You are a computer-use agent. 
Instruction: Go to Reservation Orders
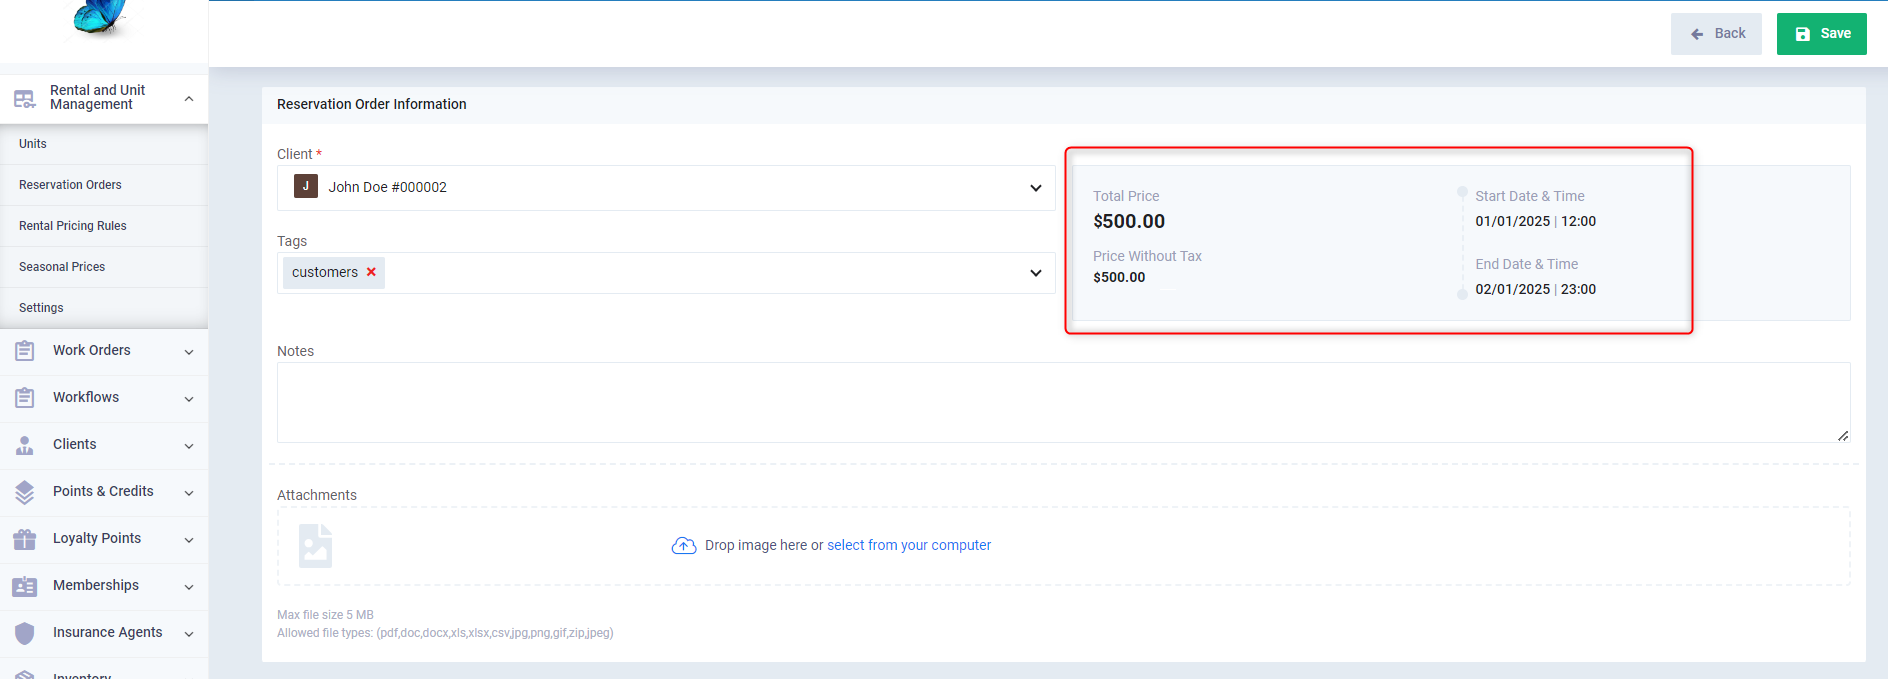tap(104, 185)
